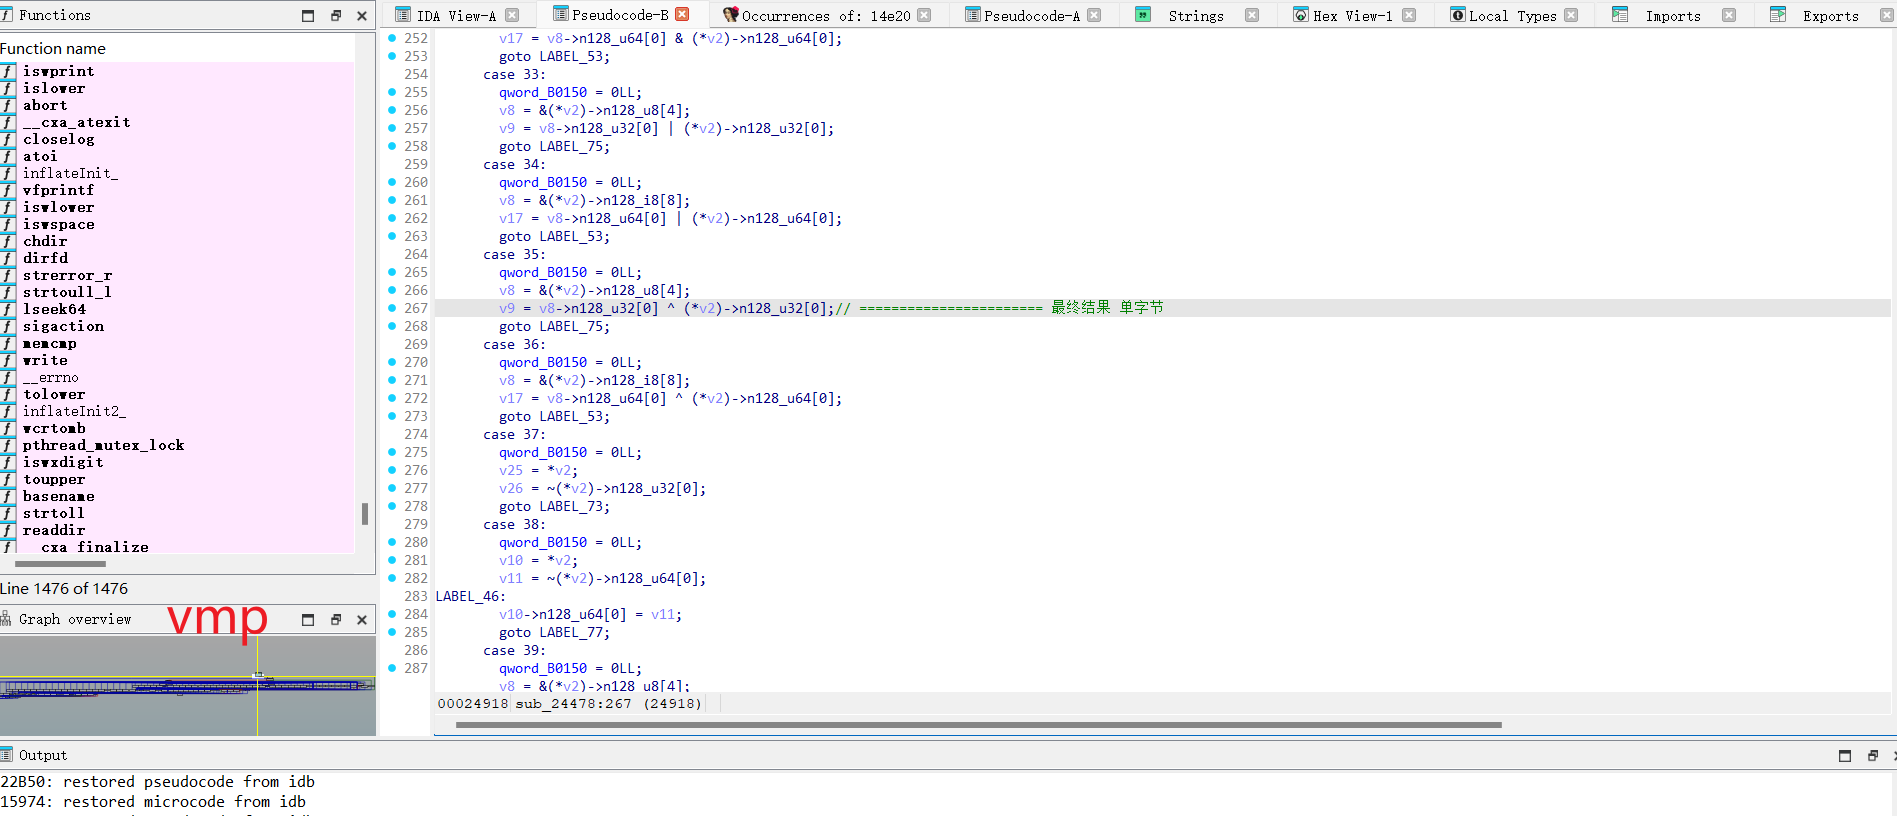The height and width of the screenshot is (816, 1897).
Task: Click the function icon beside closelog
Action: coord(8,139)
